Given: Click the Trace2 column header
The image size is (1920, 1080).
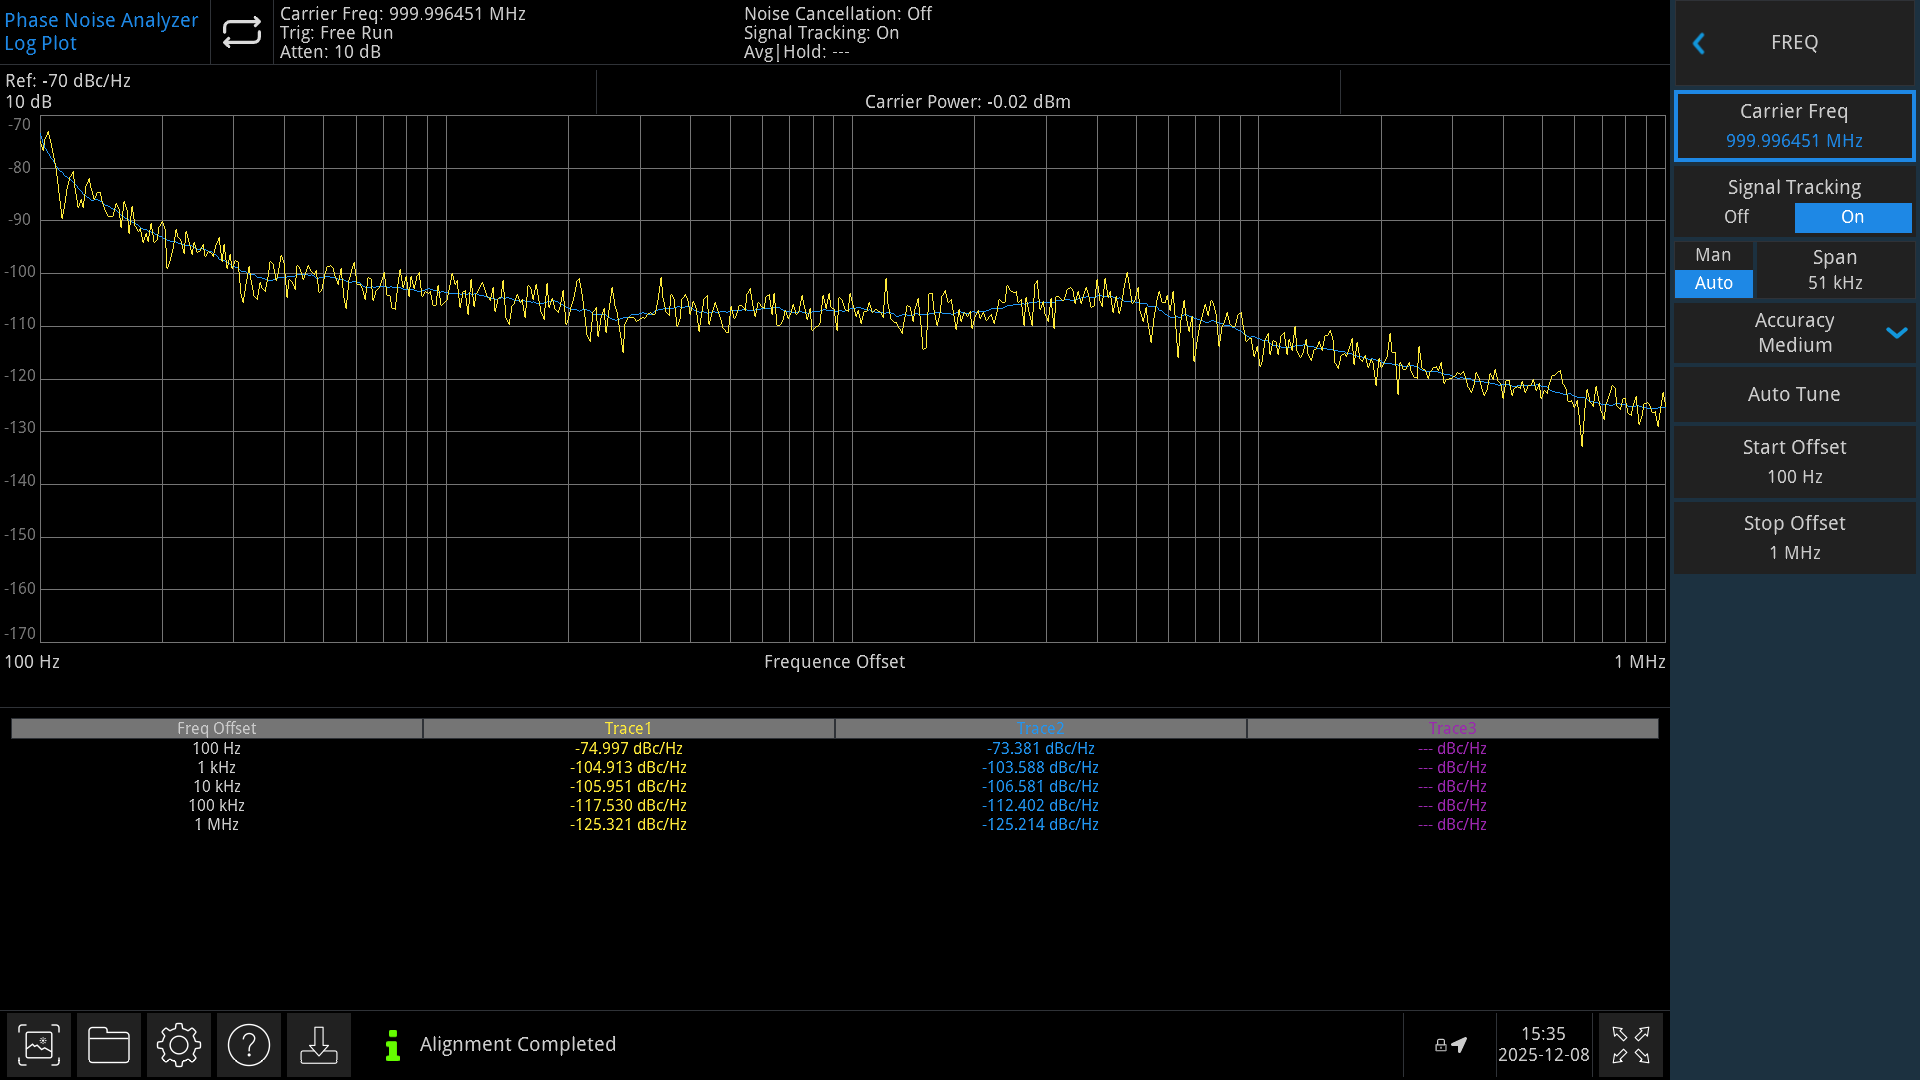Looking at the screenshot, I should pos(1040,728).
